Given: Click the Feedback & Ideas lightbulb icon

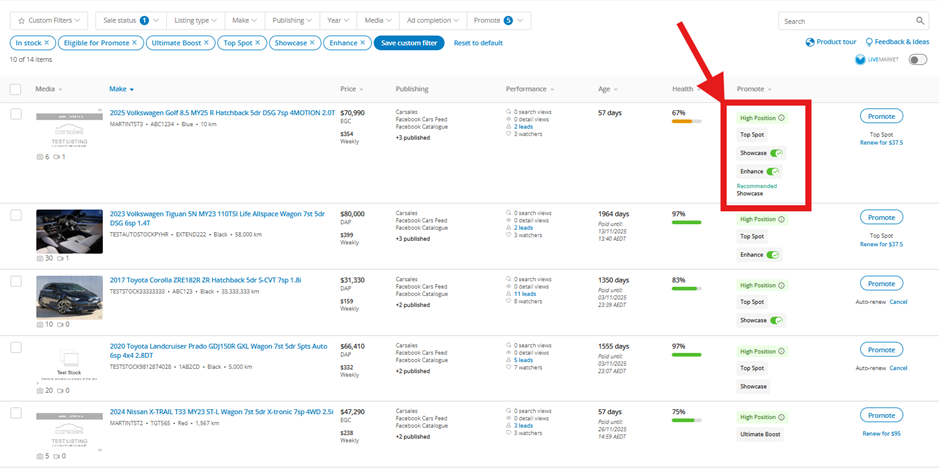Looking at the screenshot, I should 870,42.
